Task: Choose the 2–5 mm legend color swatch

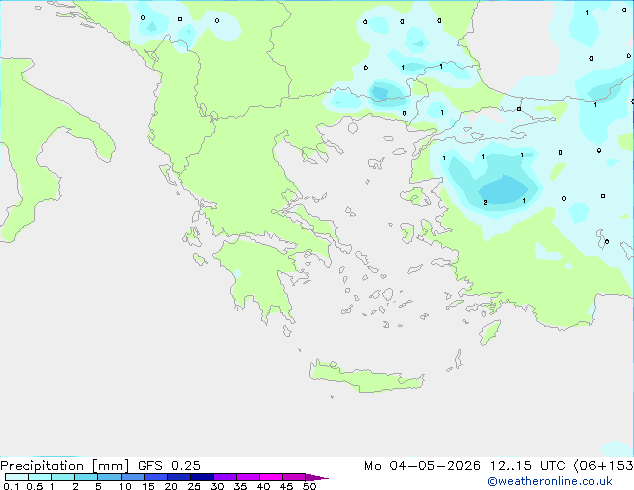Action: [x=86, y=477]
